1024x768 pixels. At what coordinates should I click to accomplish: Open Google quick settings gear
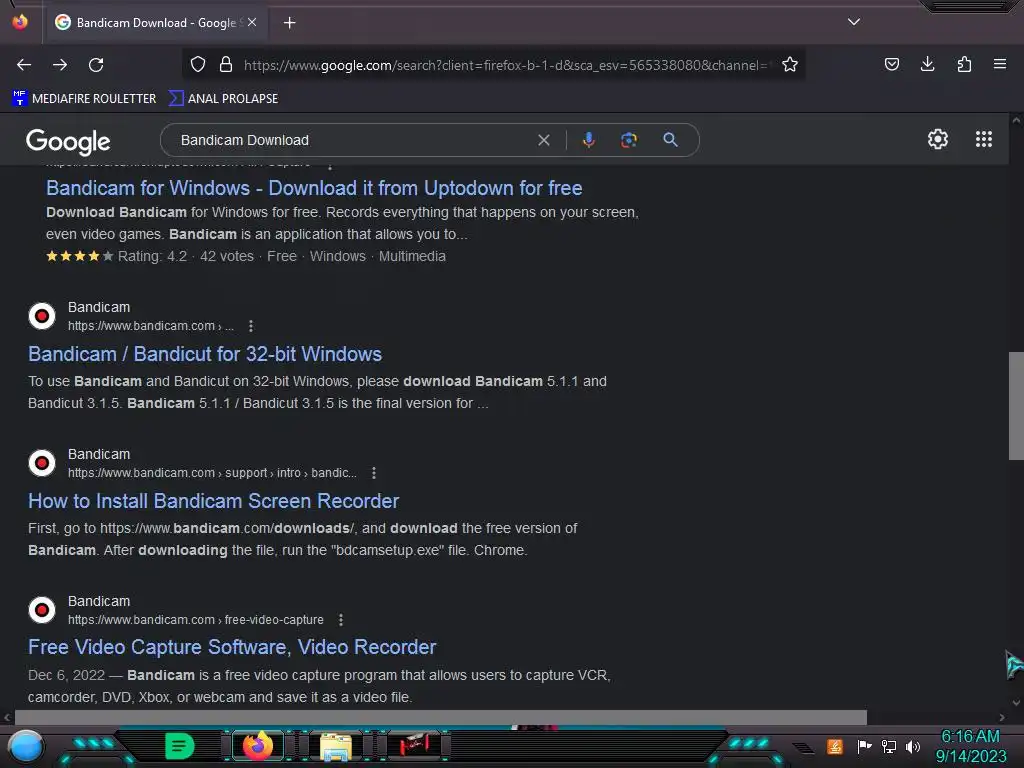938,139
